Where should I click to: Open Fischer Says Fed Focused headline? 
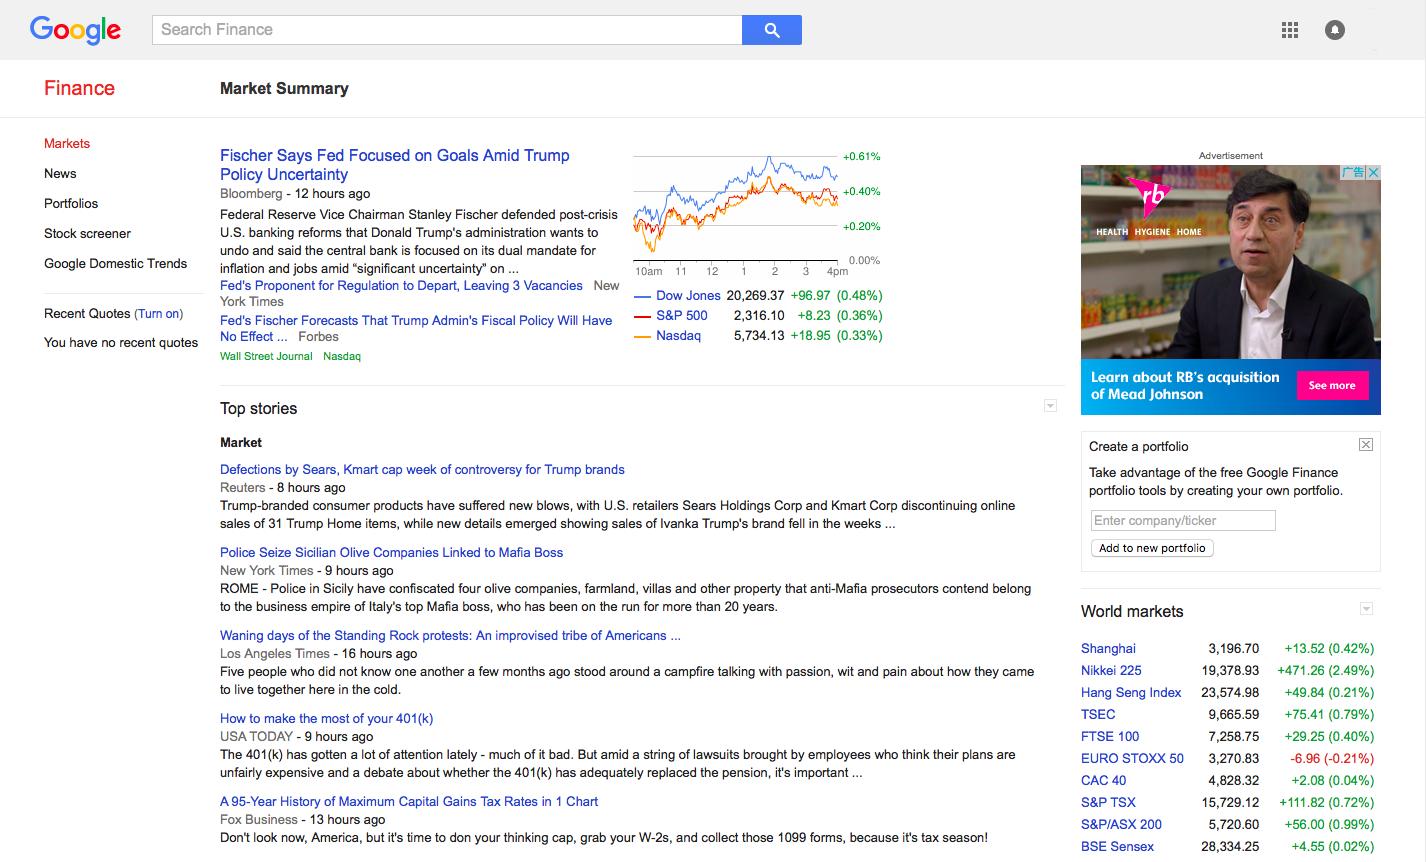(394, 165)
